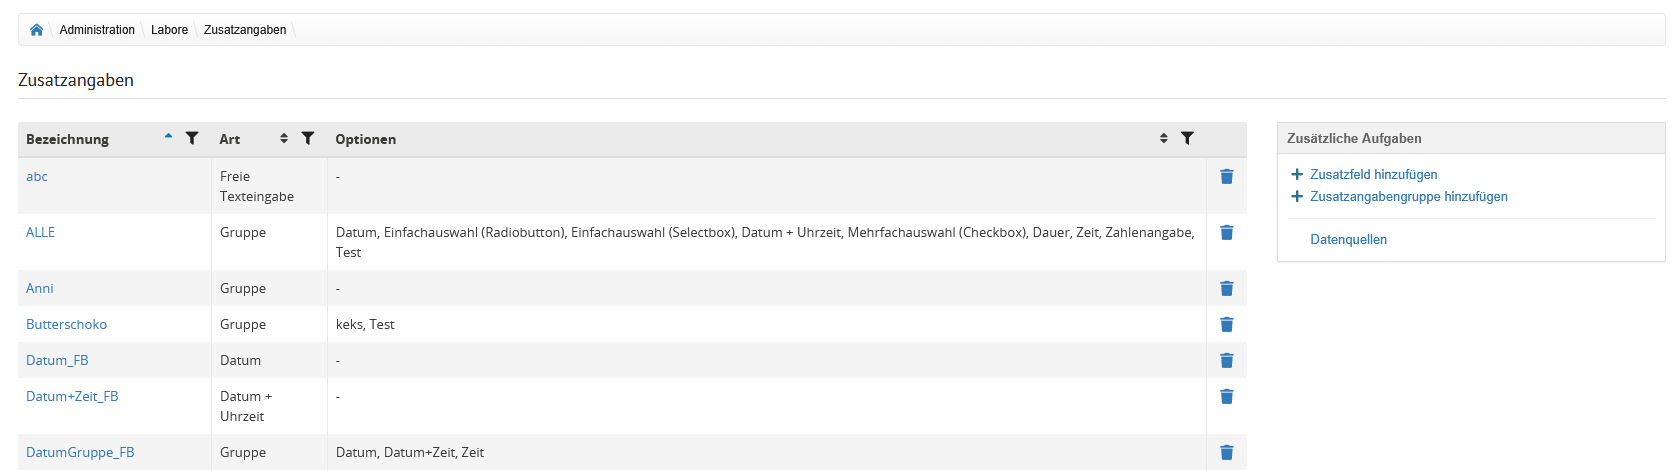Delete the abc entry via trash icon
The image size is (1675, 471).
coord(1226,177)
